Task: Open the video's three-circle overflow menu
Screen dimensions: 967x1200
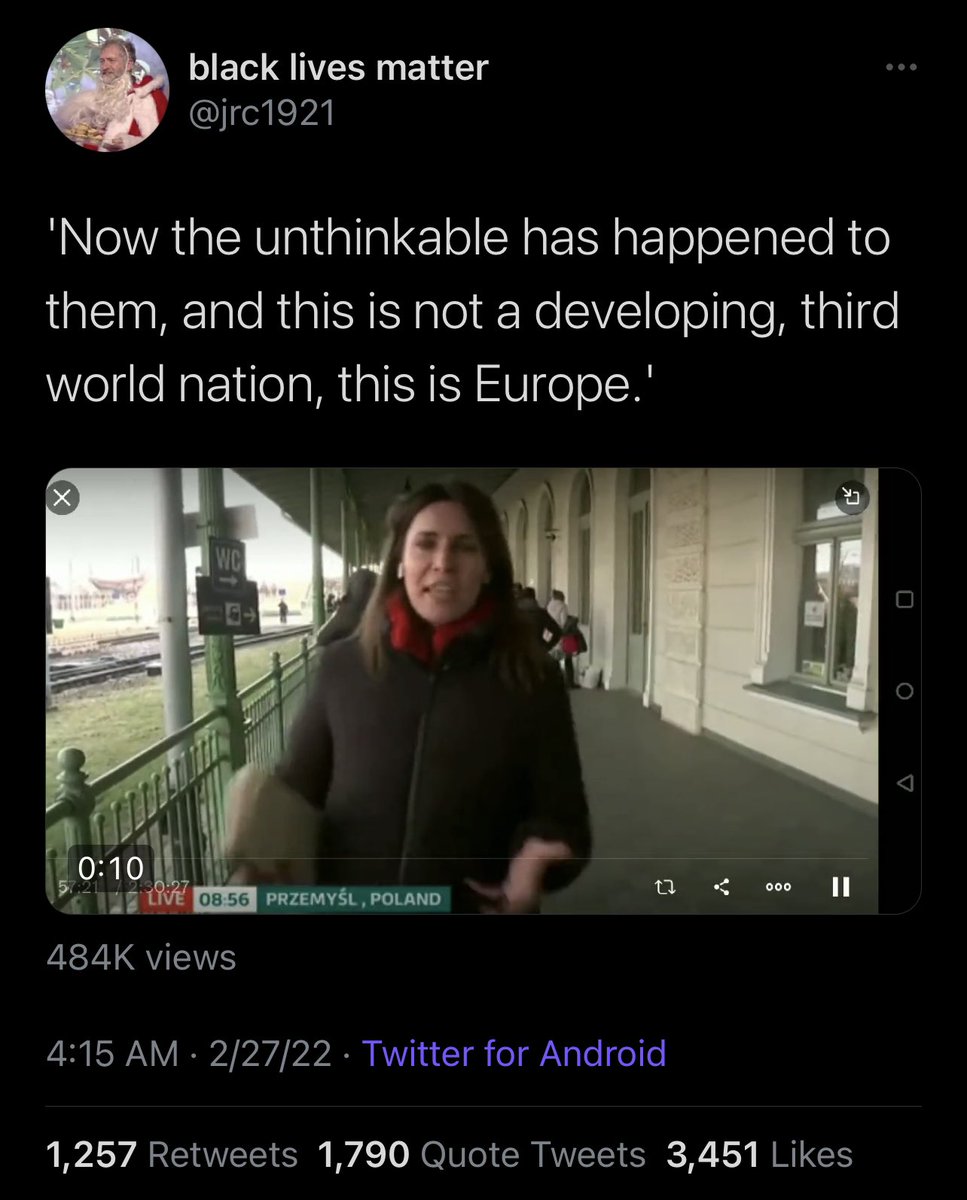Action: [x=779, y=887]
